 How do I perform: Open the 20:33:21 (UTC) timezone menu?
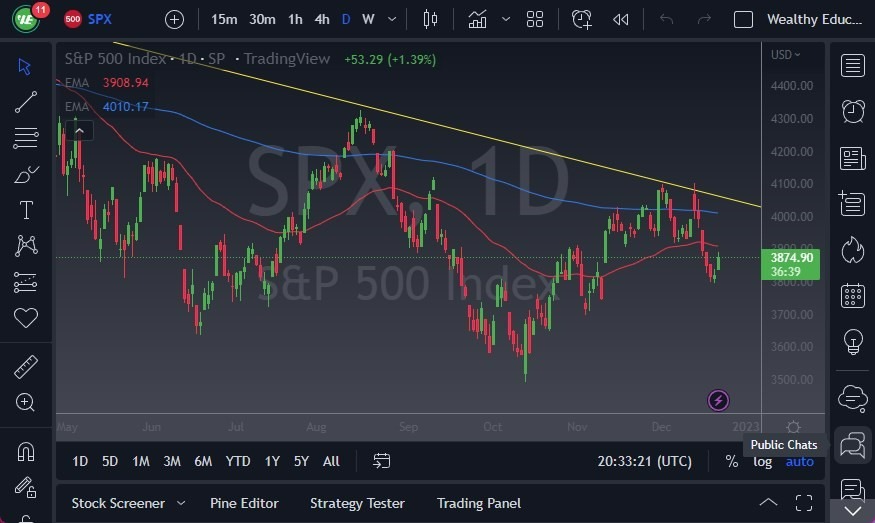click(x=645, y=461)
